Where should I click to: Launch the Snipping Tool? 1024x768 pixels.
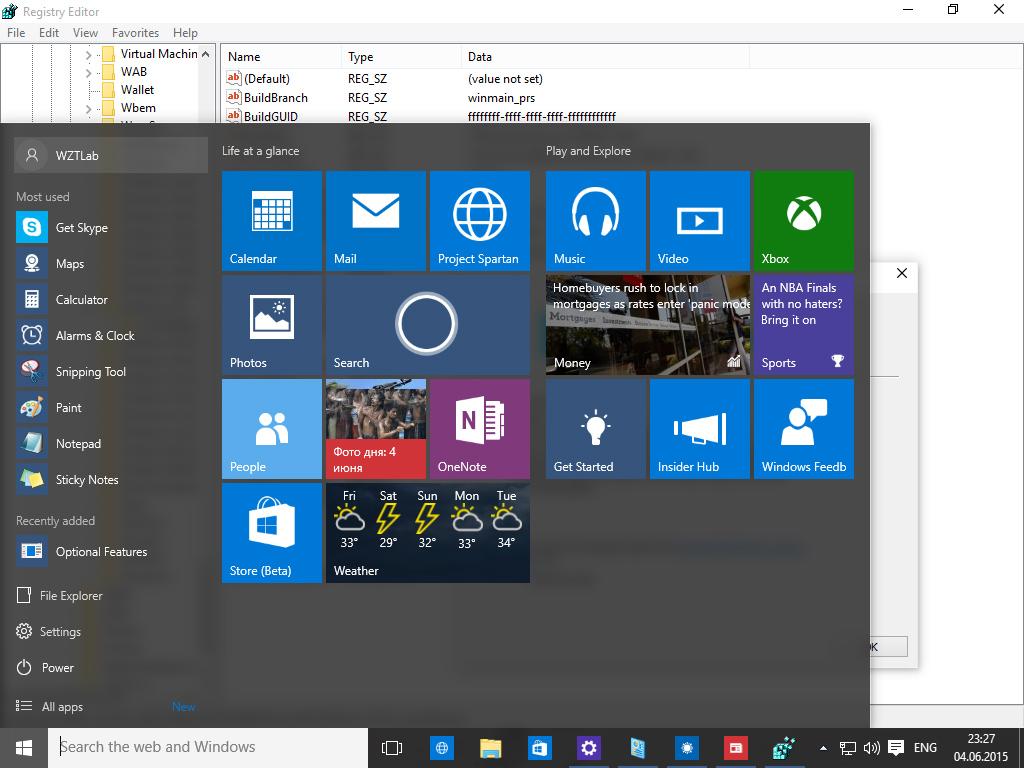[x=111, y=371]
